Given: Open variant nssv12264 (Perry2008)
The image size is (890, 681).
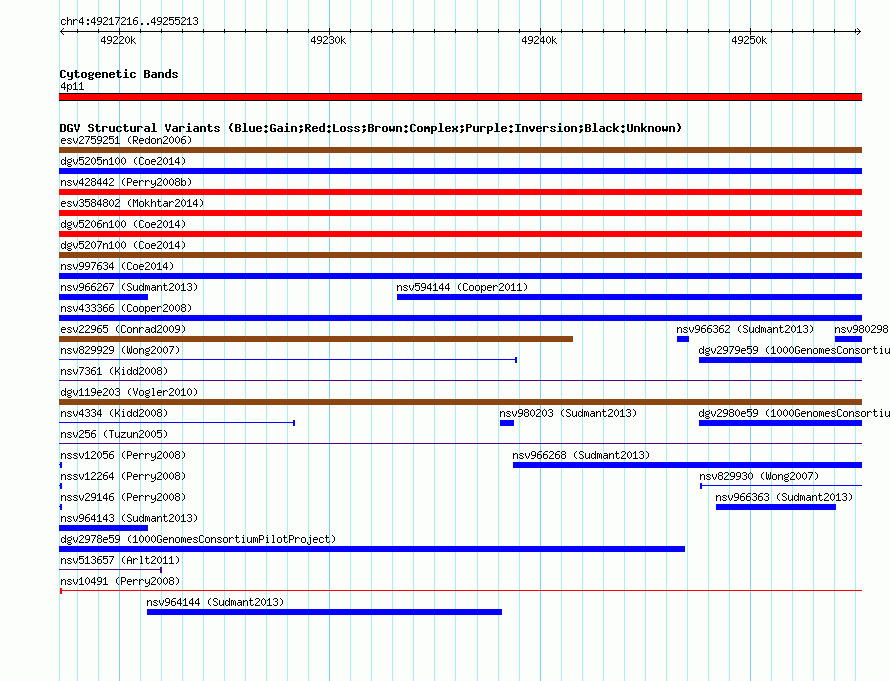Looking at the screenshot, I should pyautogui.click(x=123, y=476).
